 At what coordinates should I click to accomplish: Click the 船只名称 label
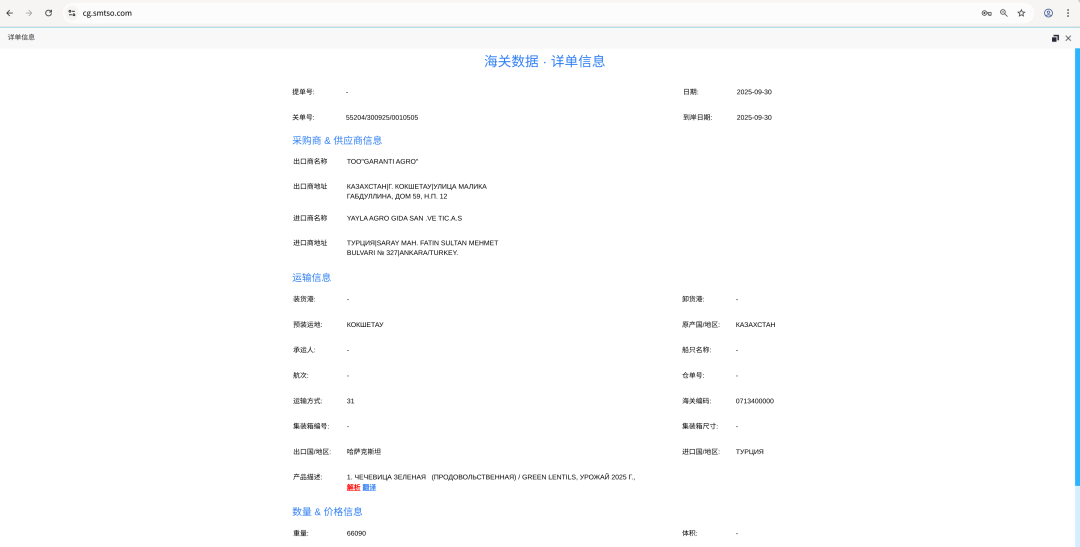(x=696, y=350)
